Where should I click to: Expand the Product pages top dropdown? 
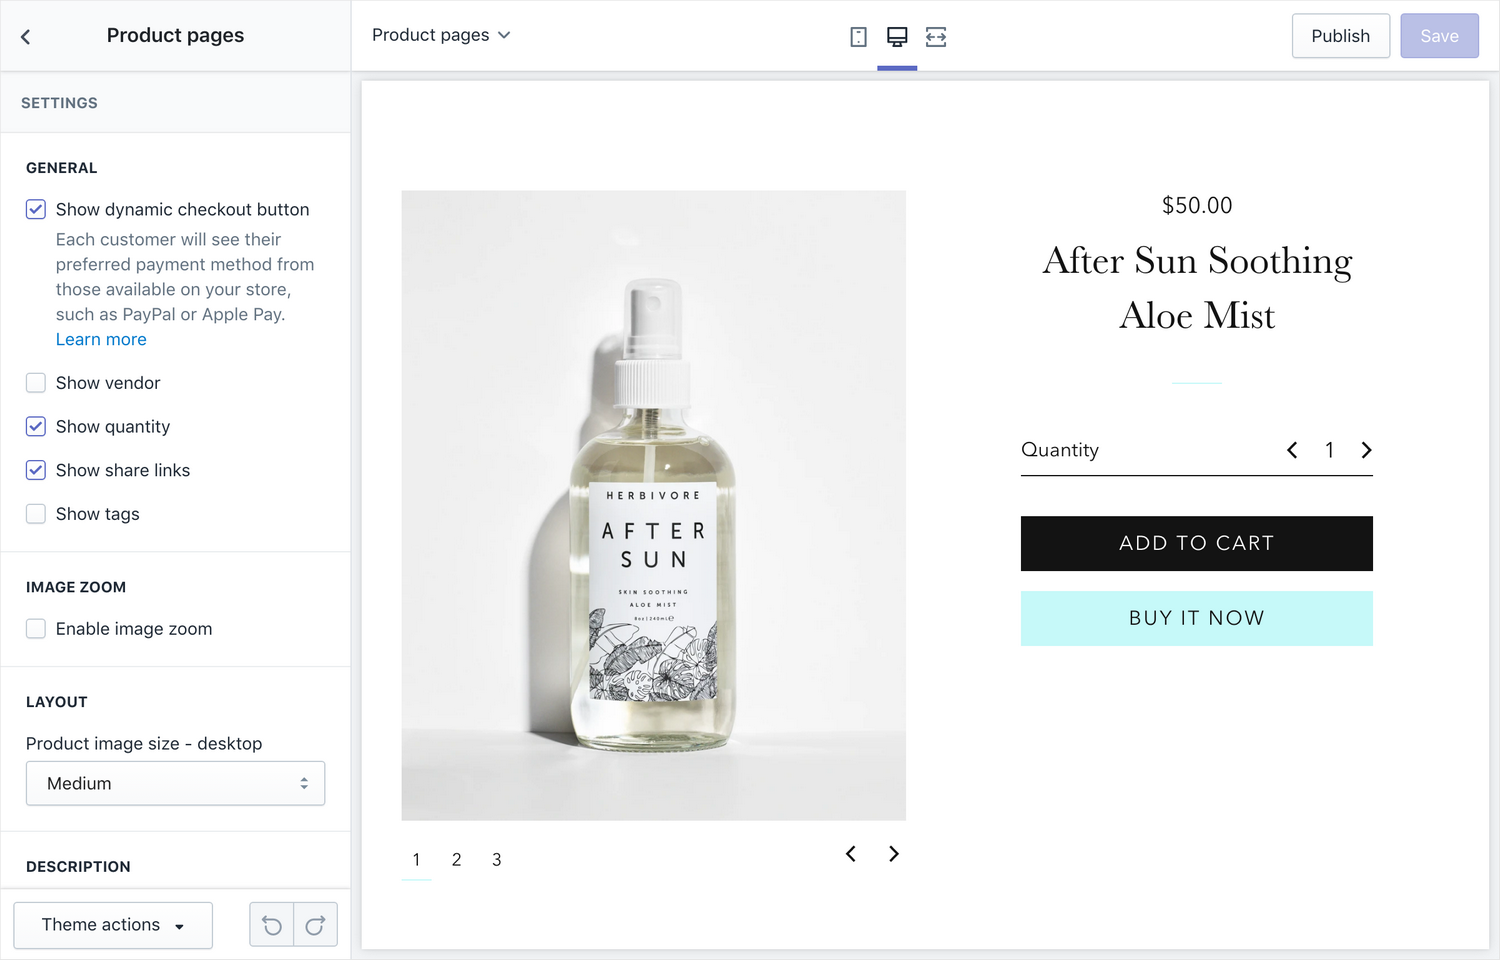tap(441, 35)
